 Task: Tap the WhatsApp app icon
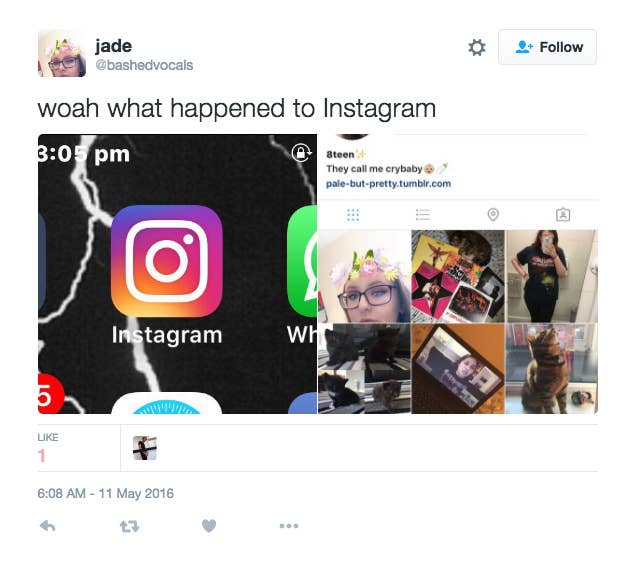pos(302,261)
